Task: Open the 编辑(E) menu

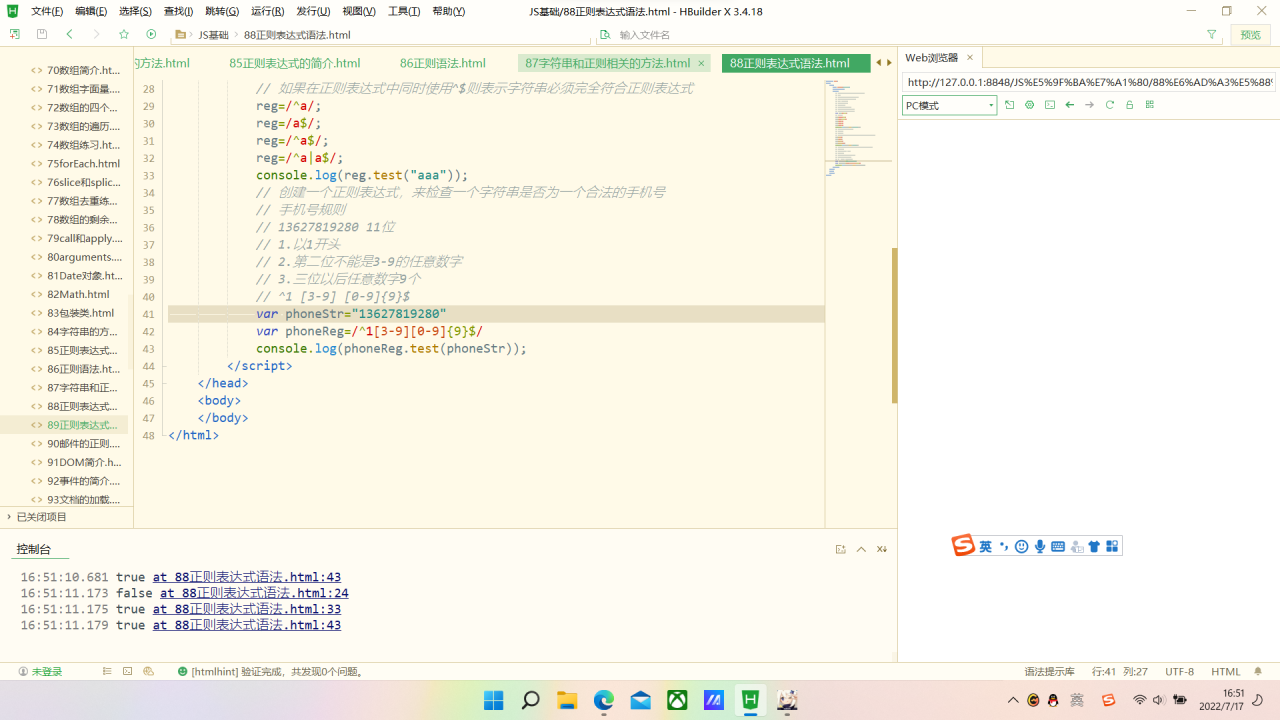Action: tap(91, 11)
